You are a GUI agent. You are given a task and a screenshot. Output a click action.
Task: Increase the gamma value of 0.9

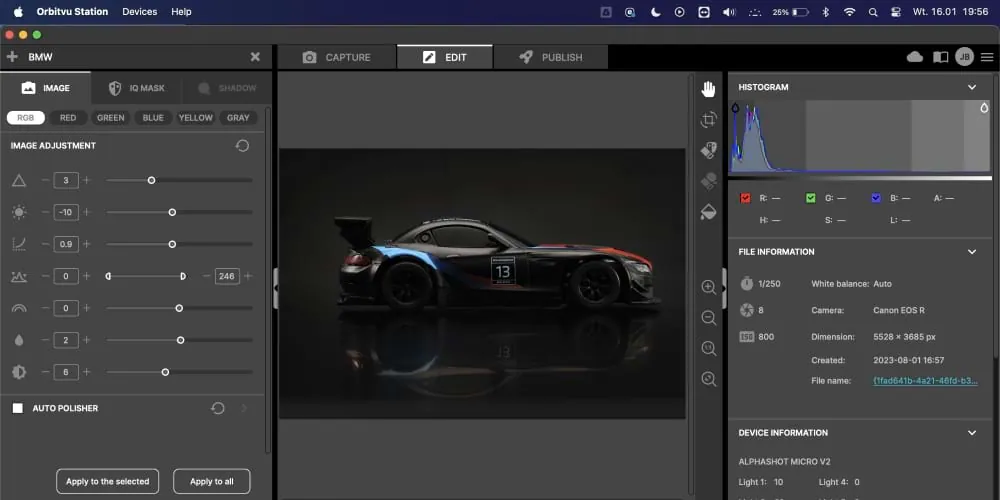tap(87, 244)
